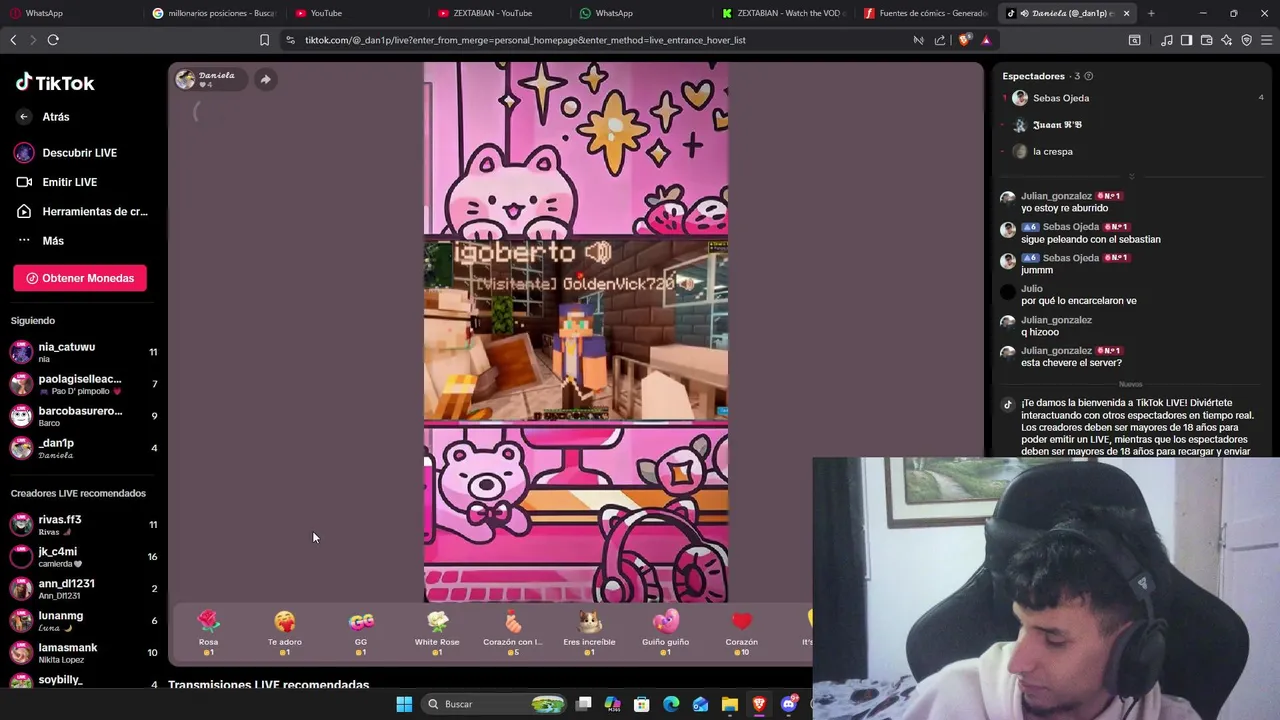
Task: Open a new browser tab
Action: (x=1151, y=13)
